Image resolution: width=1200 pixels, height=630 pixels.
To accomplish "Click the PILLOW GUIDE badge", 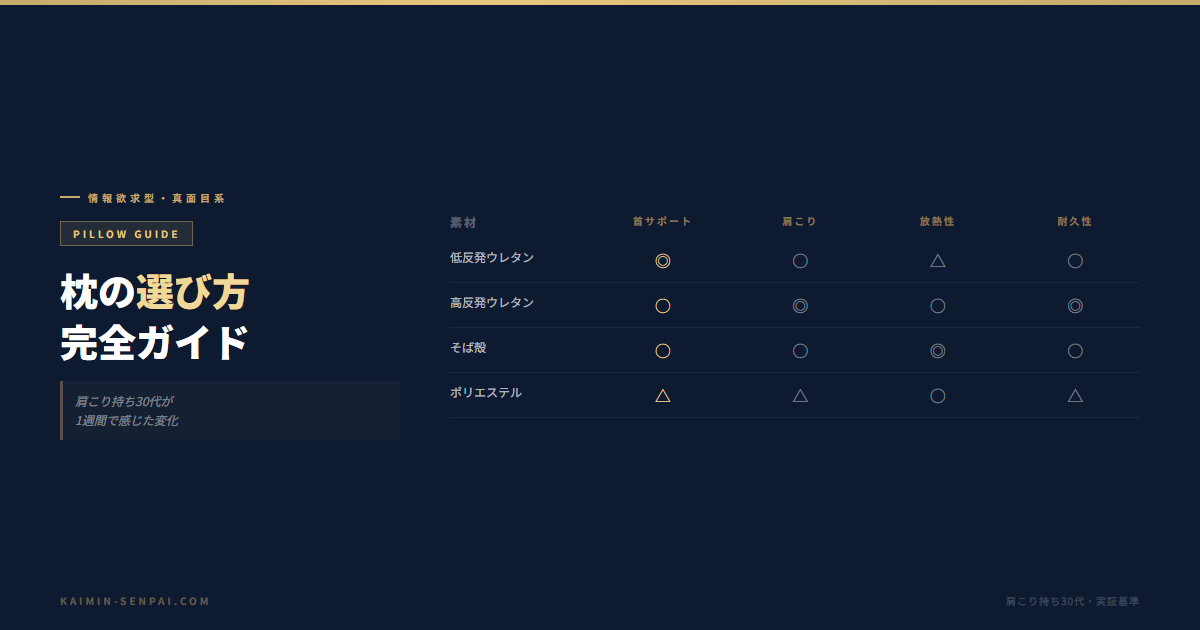I will [x=126, y=234].
